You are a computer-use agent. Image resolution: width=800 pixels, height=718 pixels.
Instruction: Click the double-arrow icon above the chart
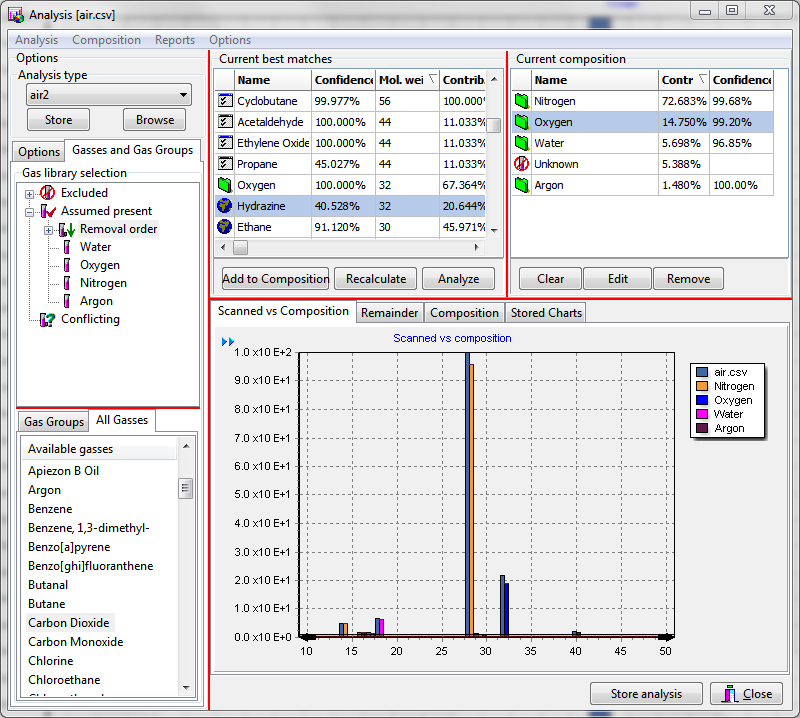pos(228,342)
